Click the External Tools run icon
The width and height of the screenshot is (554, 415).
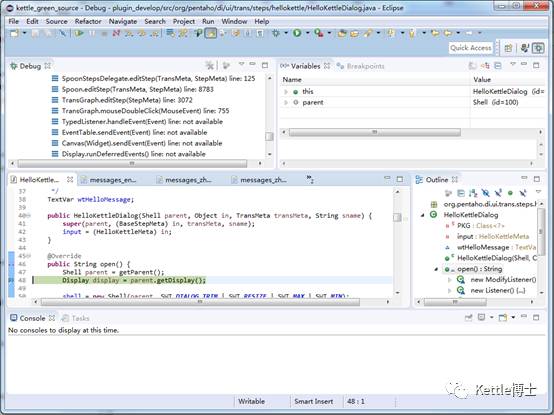click(319, 33)
